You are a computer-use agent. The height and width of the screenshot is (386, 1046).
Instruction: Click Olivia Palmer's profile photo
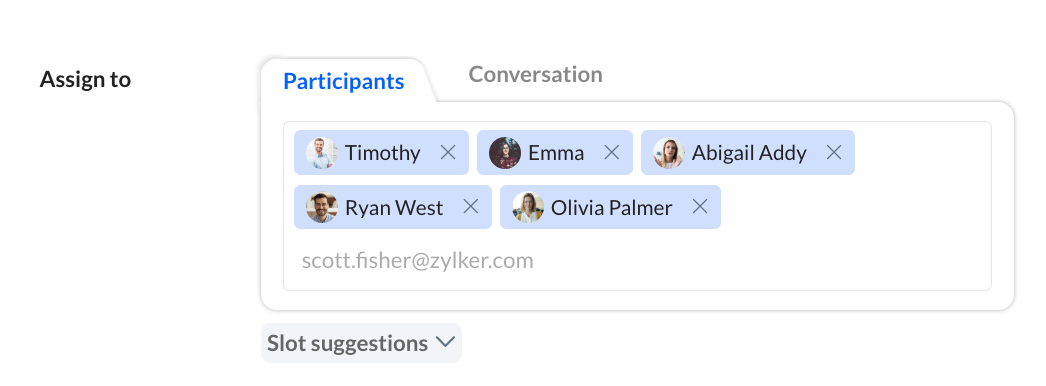click(x=528, y=207)
